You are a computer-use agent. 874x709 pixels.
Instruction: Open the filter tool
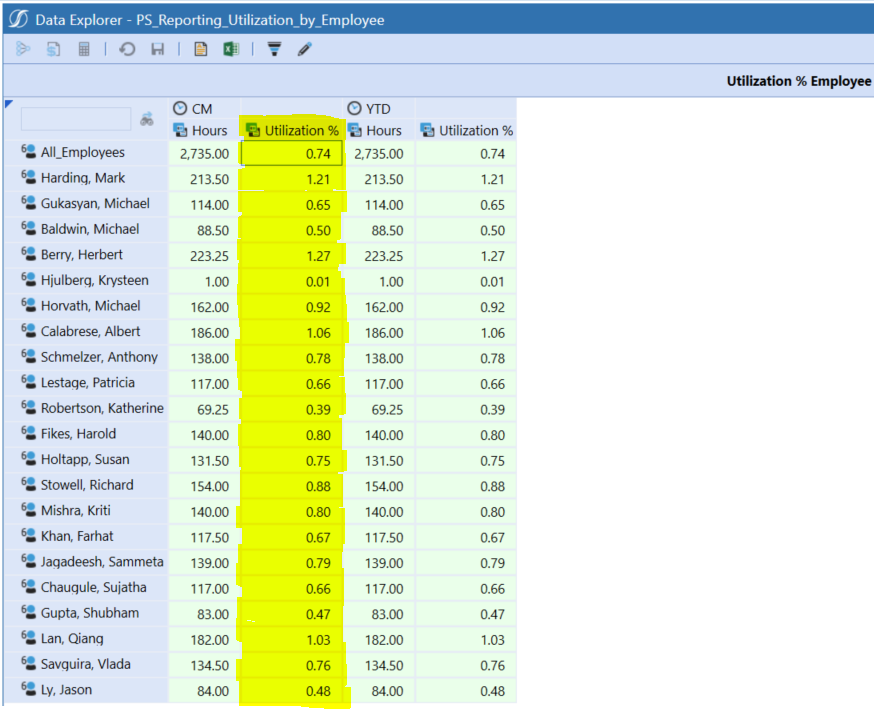click(x=276, y=48)
